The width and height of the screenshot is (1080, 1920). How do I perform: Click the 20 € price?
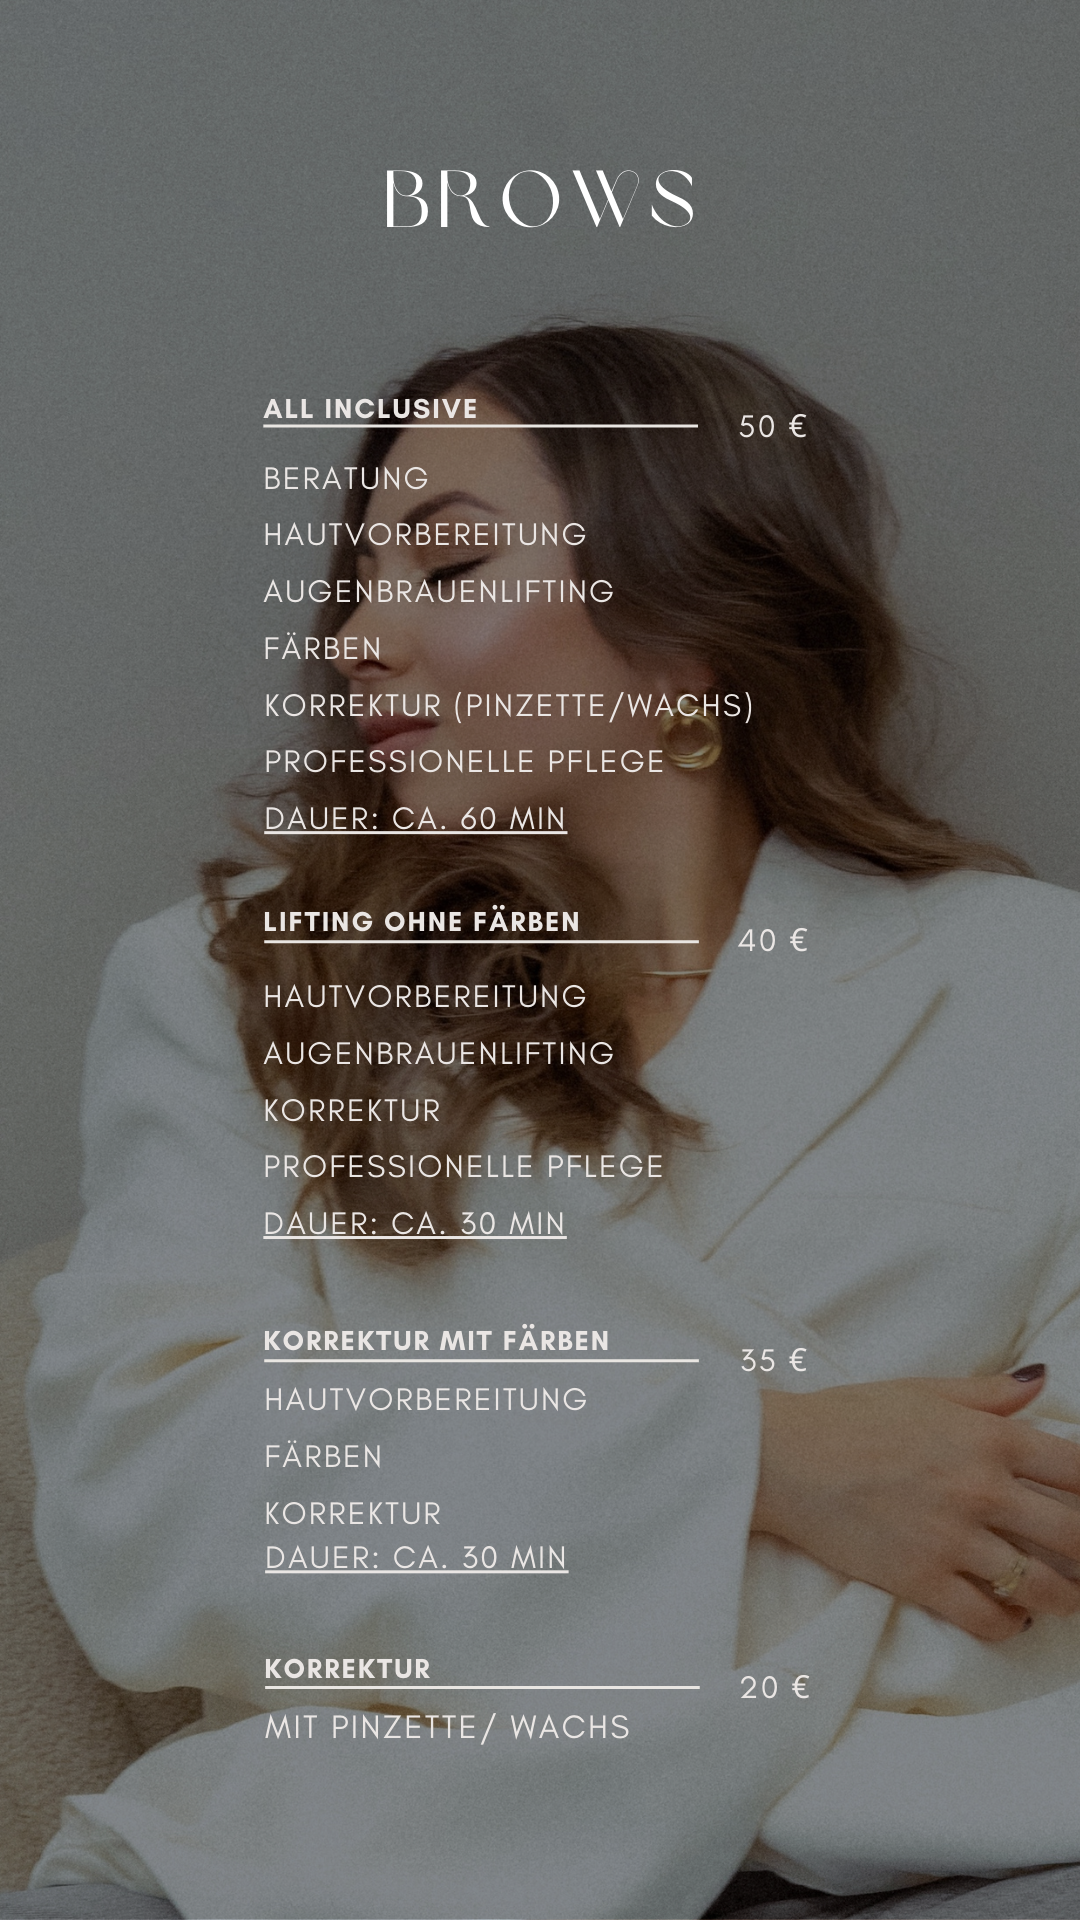point(774,1688)
